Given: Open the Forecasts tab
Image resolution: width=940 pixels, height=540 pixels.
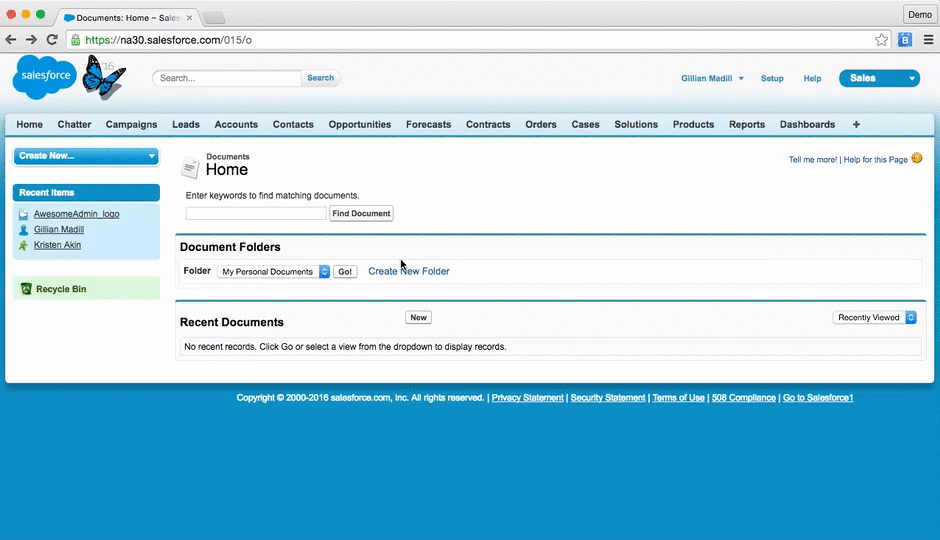Looking at the screenshot, I should click(x=429, y=125).
